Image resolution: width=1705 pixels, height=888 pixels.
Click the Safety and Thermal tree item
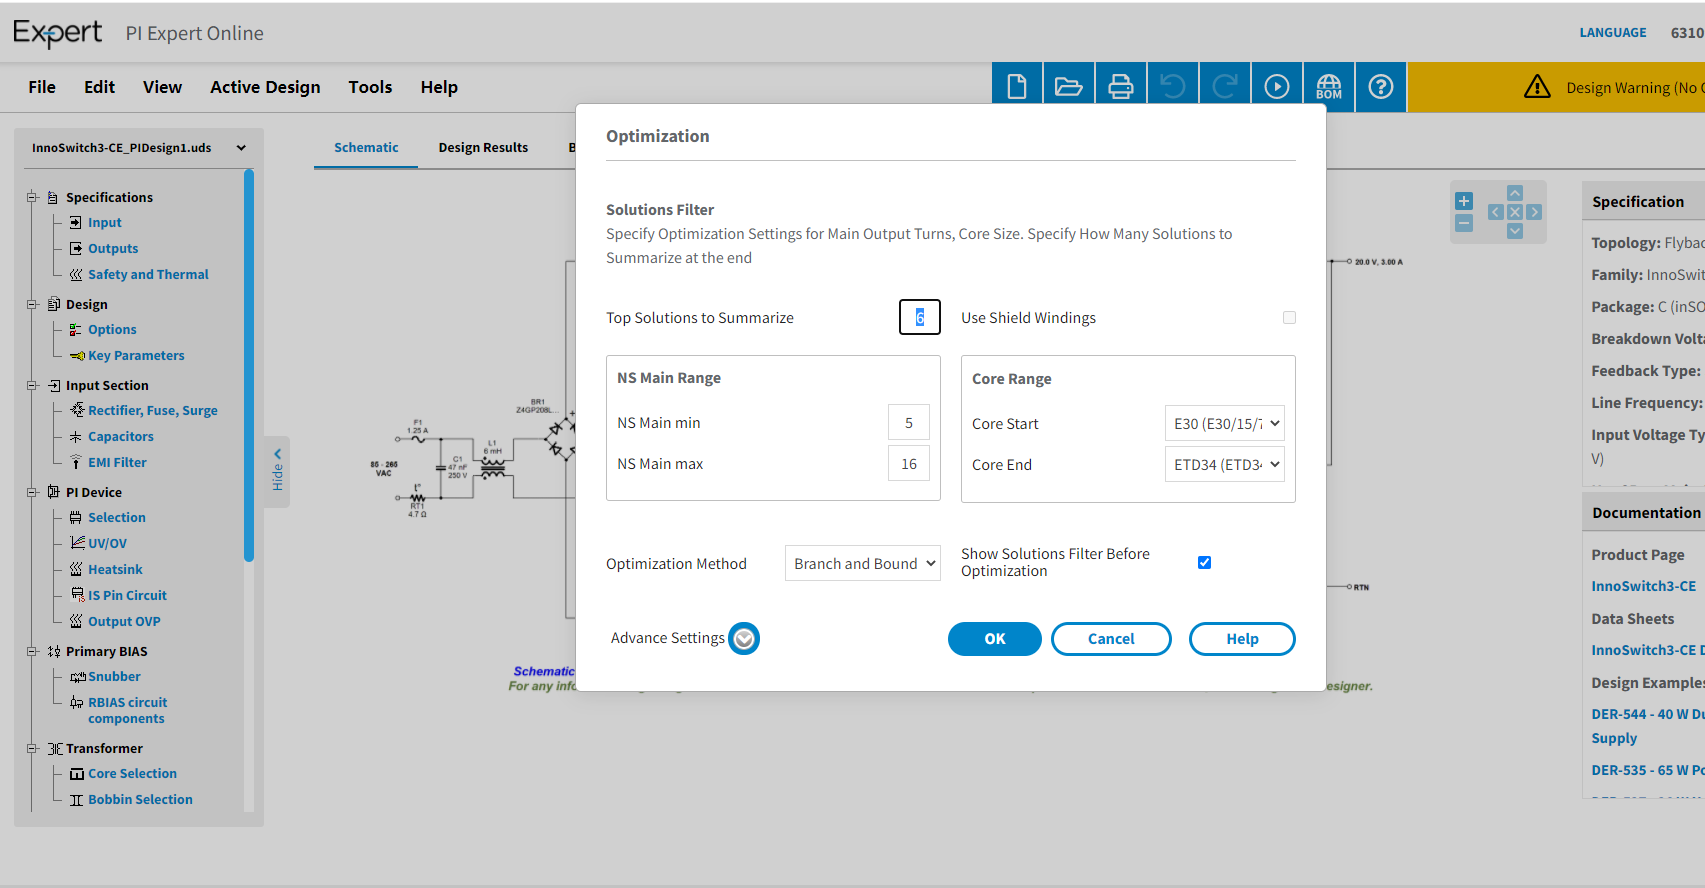pos(148,274)
